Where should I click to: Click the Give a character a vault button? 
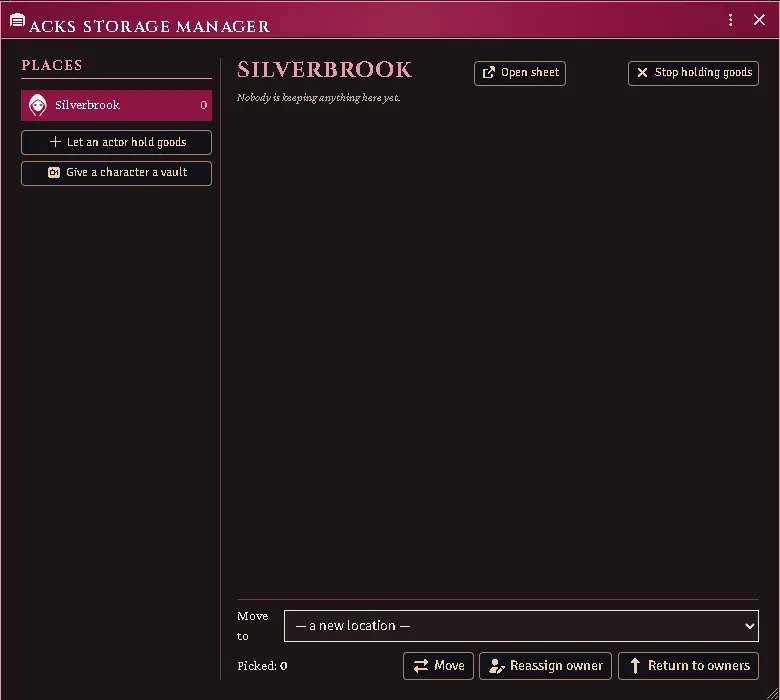point(116,173)
